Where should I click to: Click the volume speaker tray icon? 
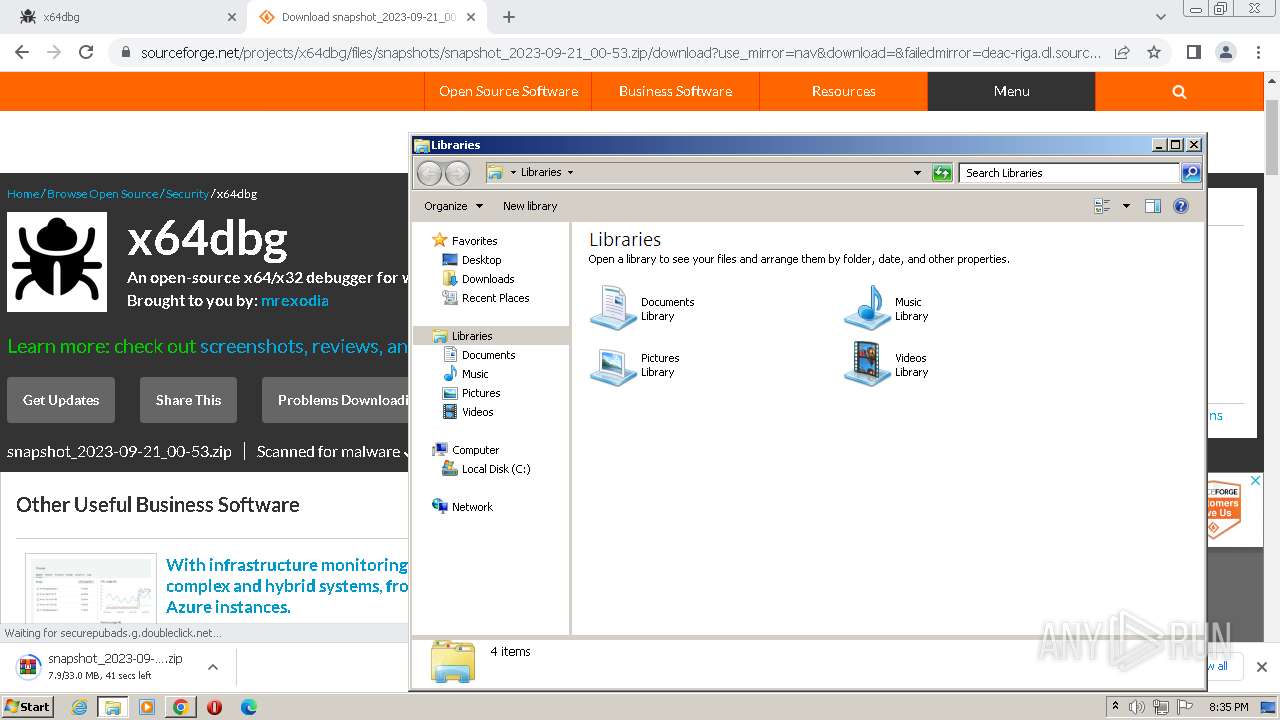pyautogui.click(x=1137, y=707)
